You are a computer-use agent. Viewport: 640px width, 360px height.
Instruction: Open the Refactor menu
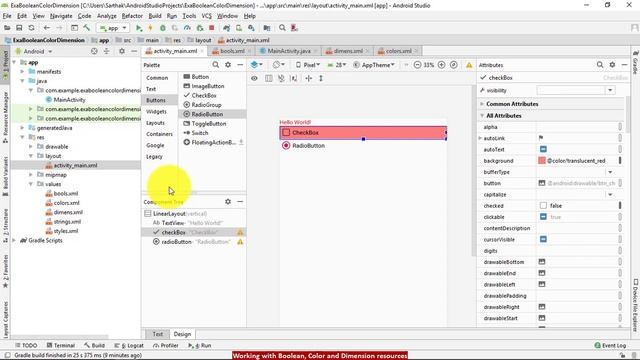(132, 16)
